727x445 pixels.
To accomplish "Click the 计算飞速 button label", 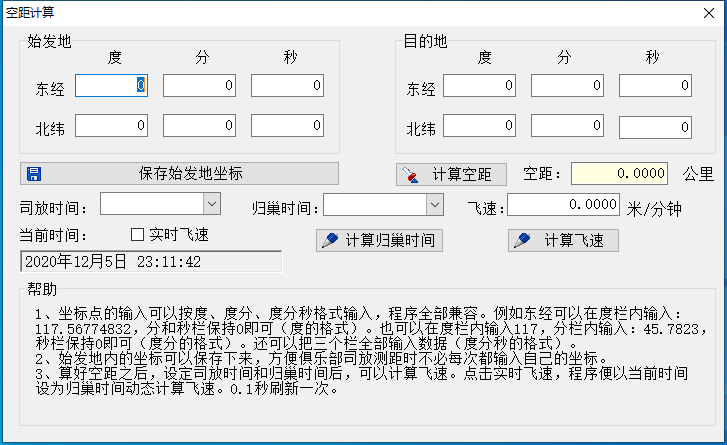I will click(574, 241).
